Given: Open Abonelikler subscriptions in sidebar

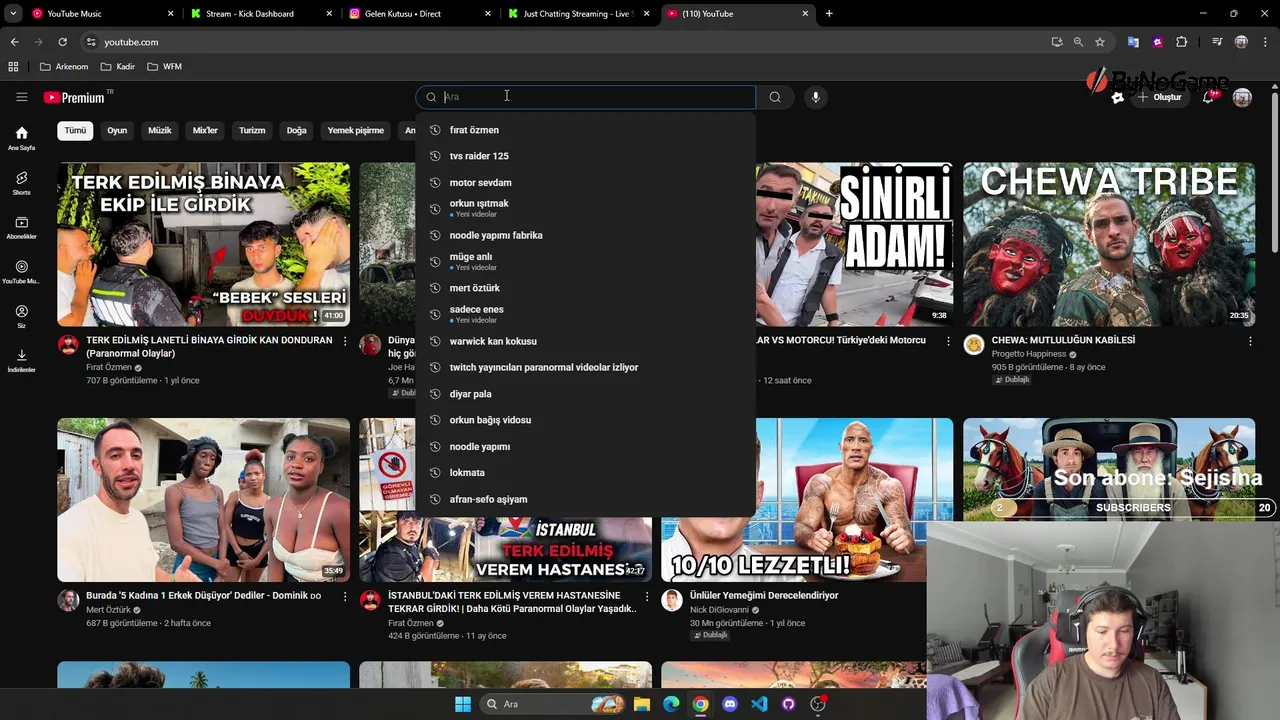Looking at the screenshot, I should (x=21, y=228).
